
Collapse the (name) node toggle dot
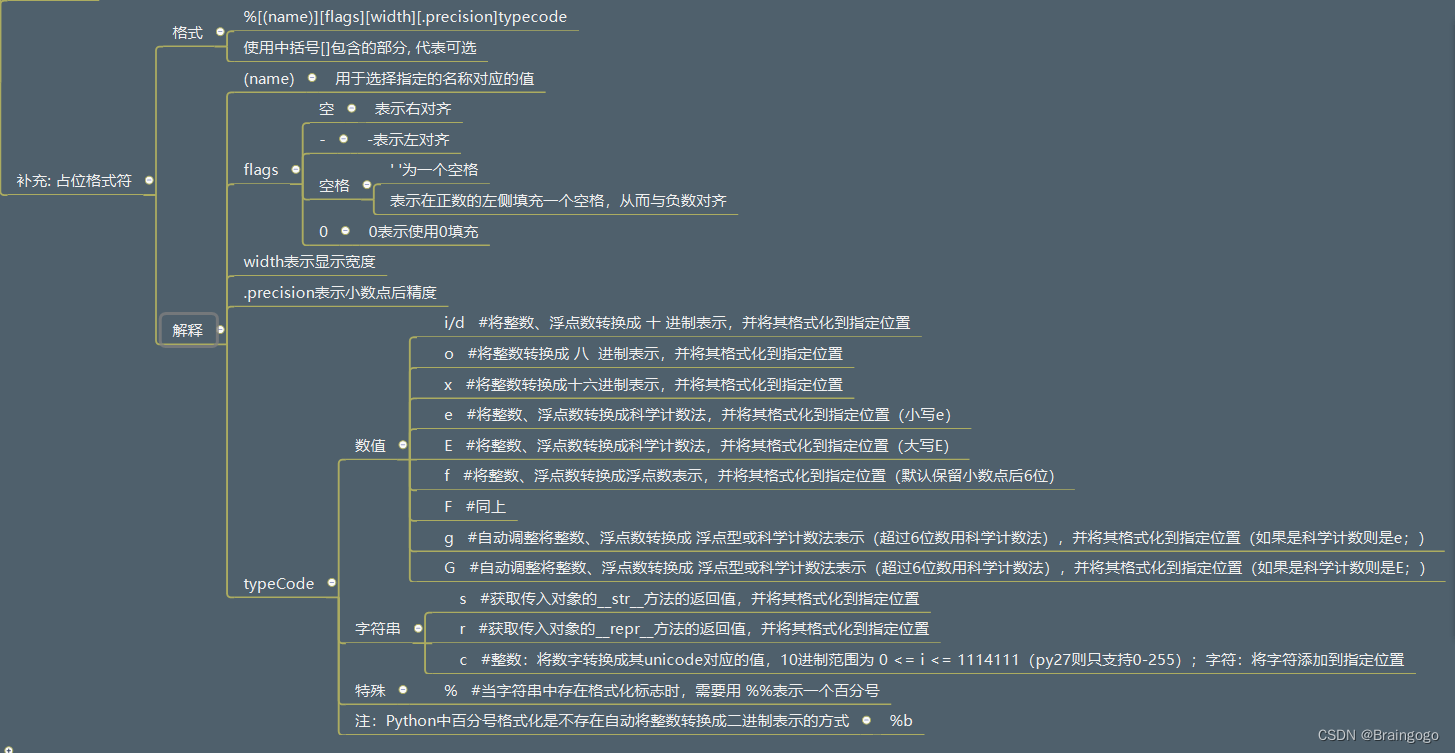312,77
